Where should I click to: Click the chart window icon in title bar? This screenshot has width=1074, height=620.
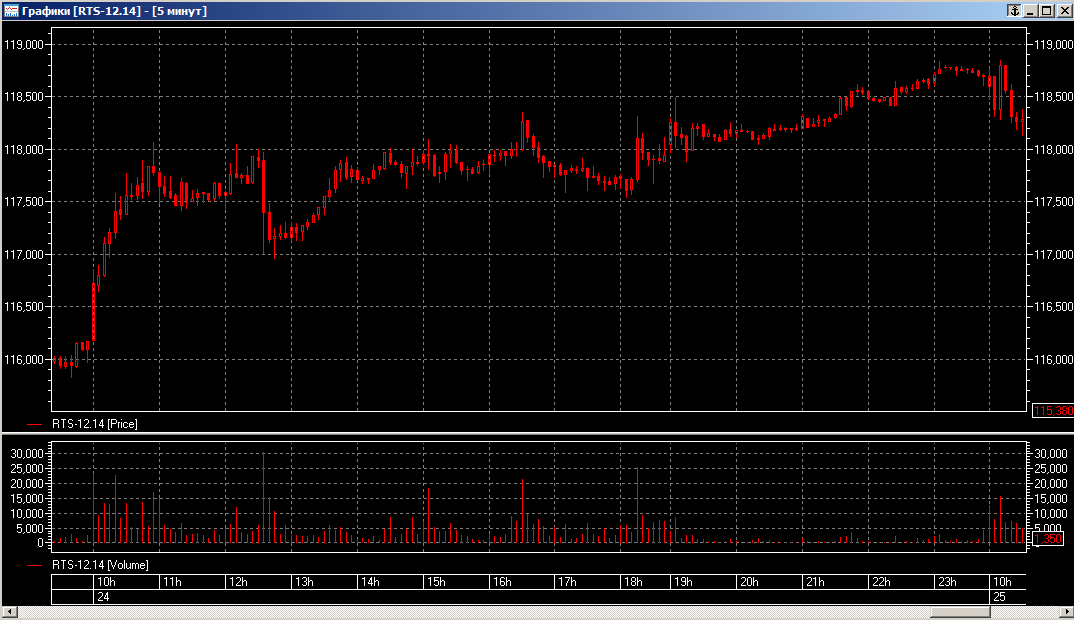(x=10, y=10)
